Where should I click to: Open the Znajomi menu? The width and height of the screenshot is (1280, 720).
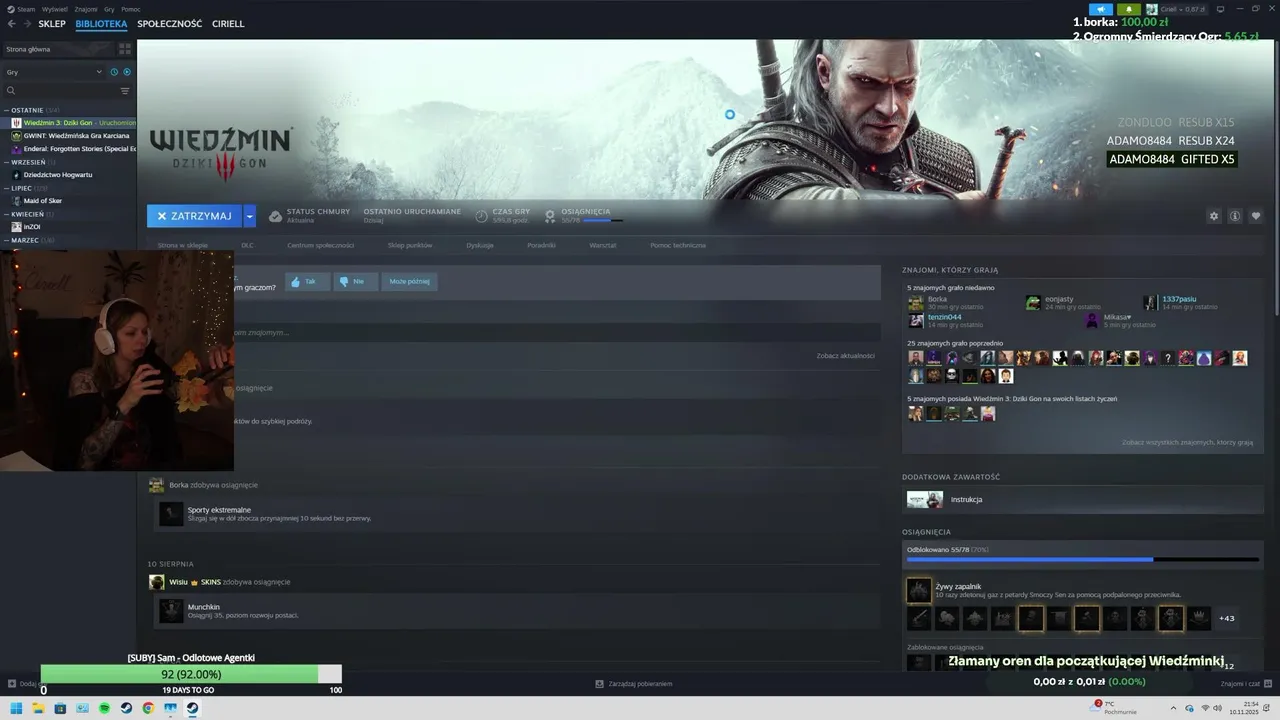[86, 9]
